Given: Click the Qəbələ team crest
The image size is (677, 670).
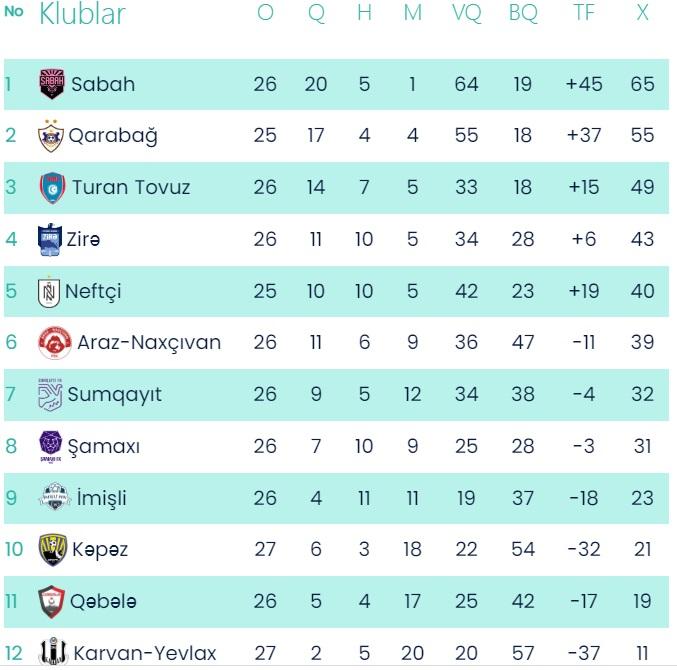Looking at the screenshot, I should (x=51, y=602).
